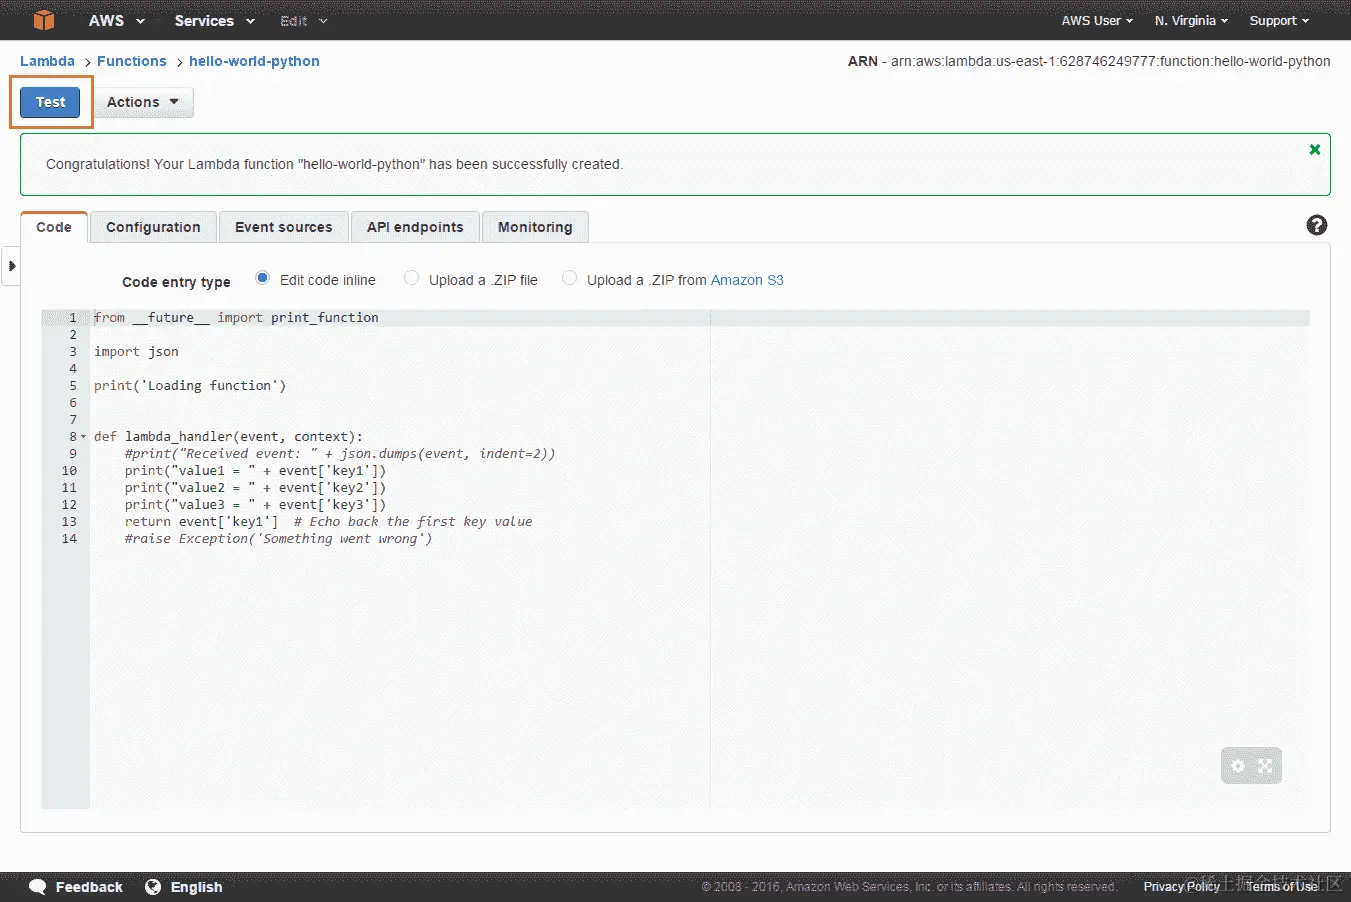Click the function ARN text
Screen dimensions: 1351x902
click(1089, 61)
